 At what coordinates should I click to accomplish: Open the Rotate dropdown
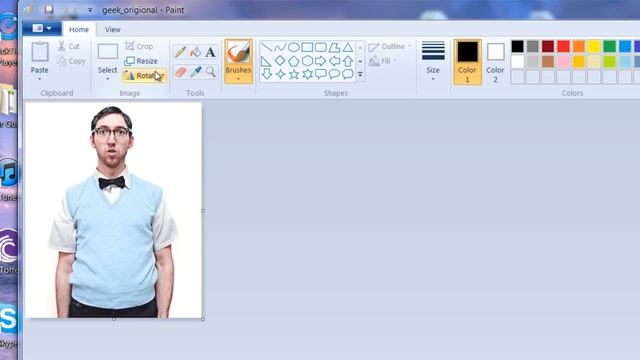click(x=144, y=76)
